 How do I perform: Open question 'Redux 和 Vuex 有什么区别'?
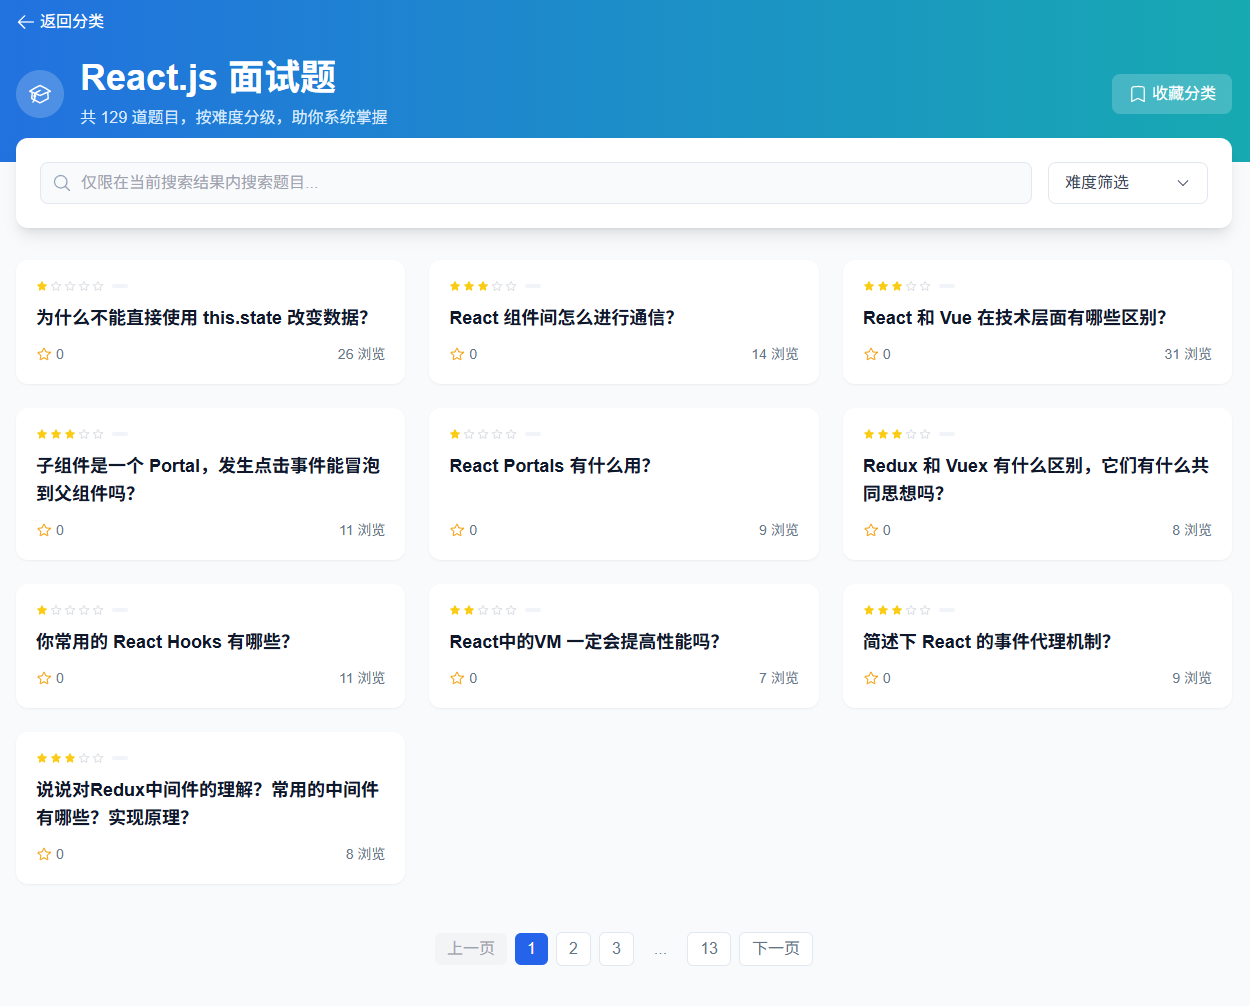[1036, 480]
